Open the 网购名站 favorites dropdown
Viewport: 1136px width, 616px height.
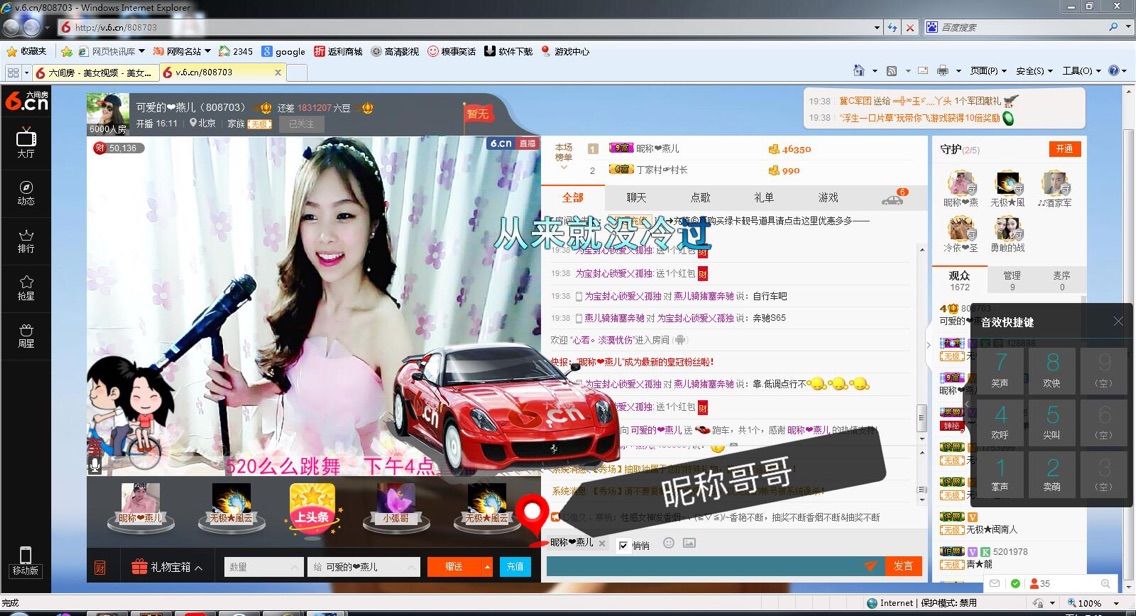point(182,51)
